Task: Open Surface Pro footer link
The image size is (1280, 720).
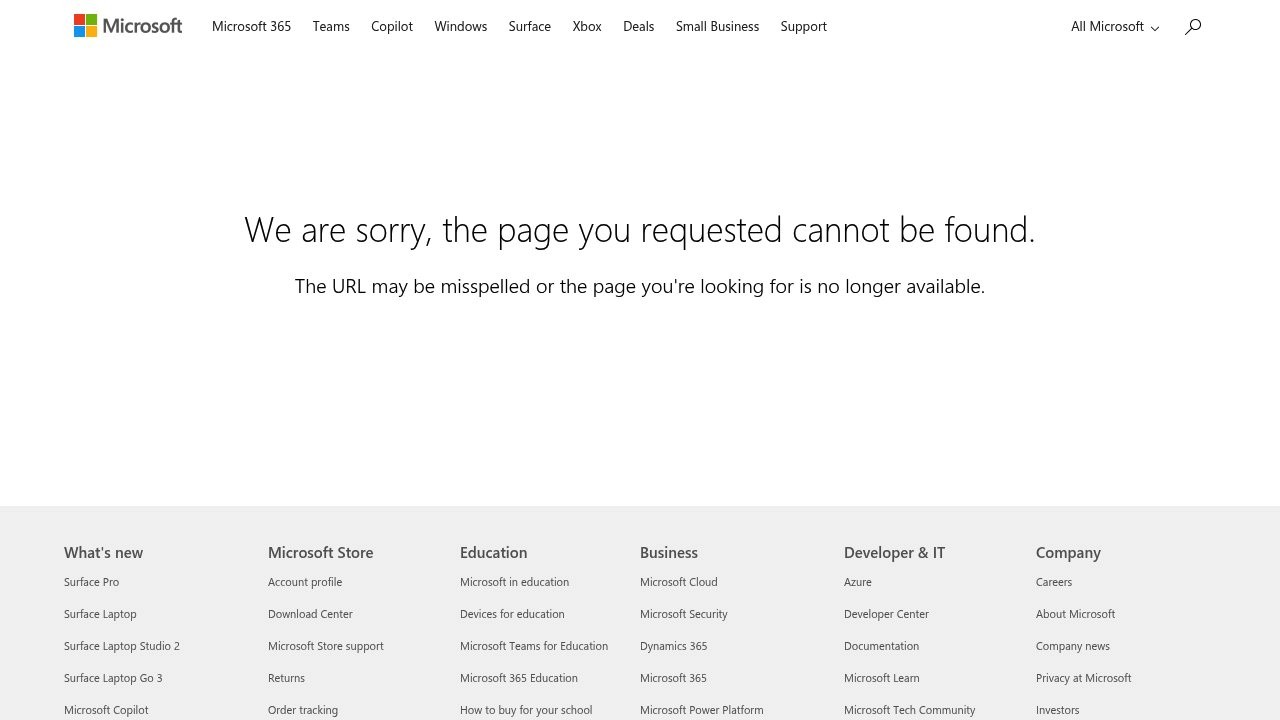Action: (x=91, y=582)
